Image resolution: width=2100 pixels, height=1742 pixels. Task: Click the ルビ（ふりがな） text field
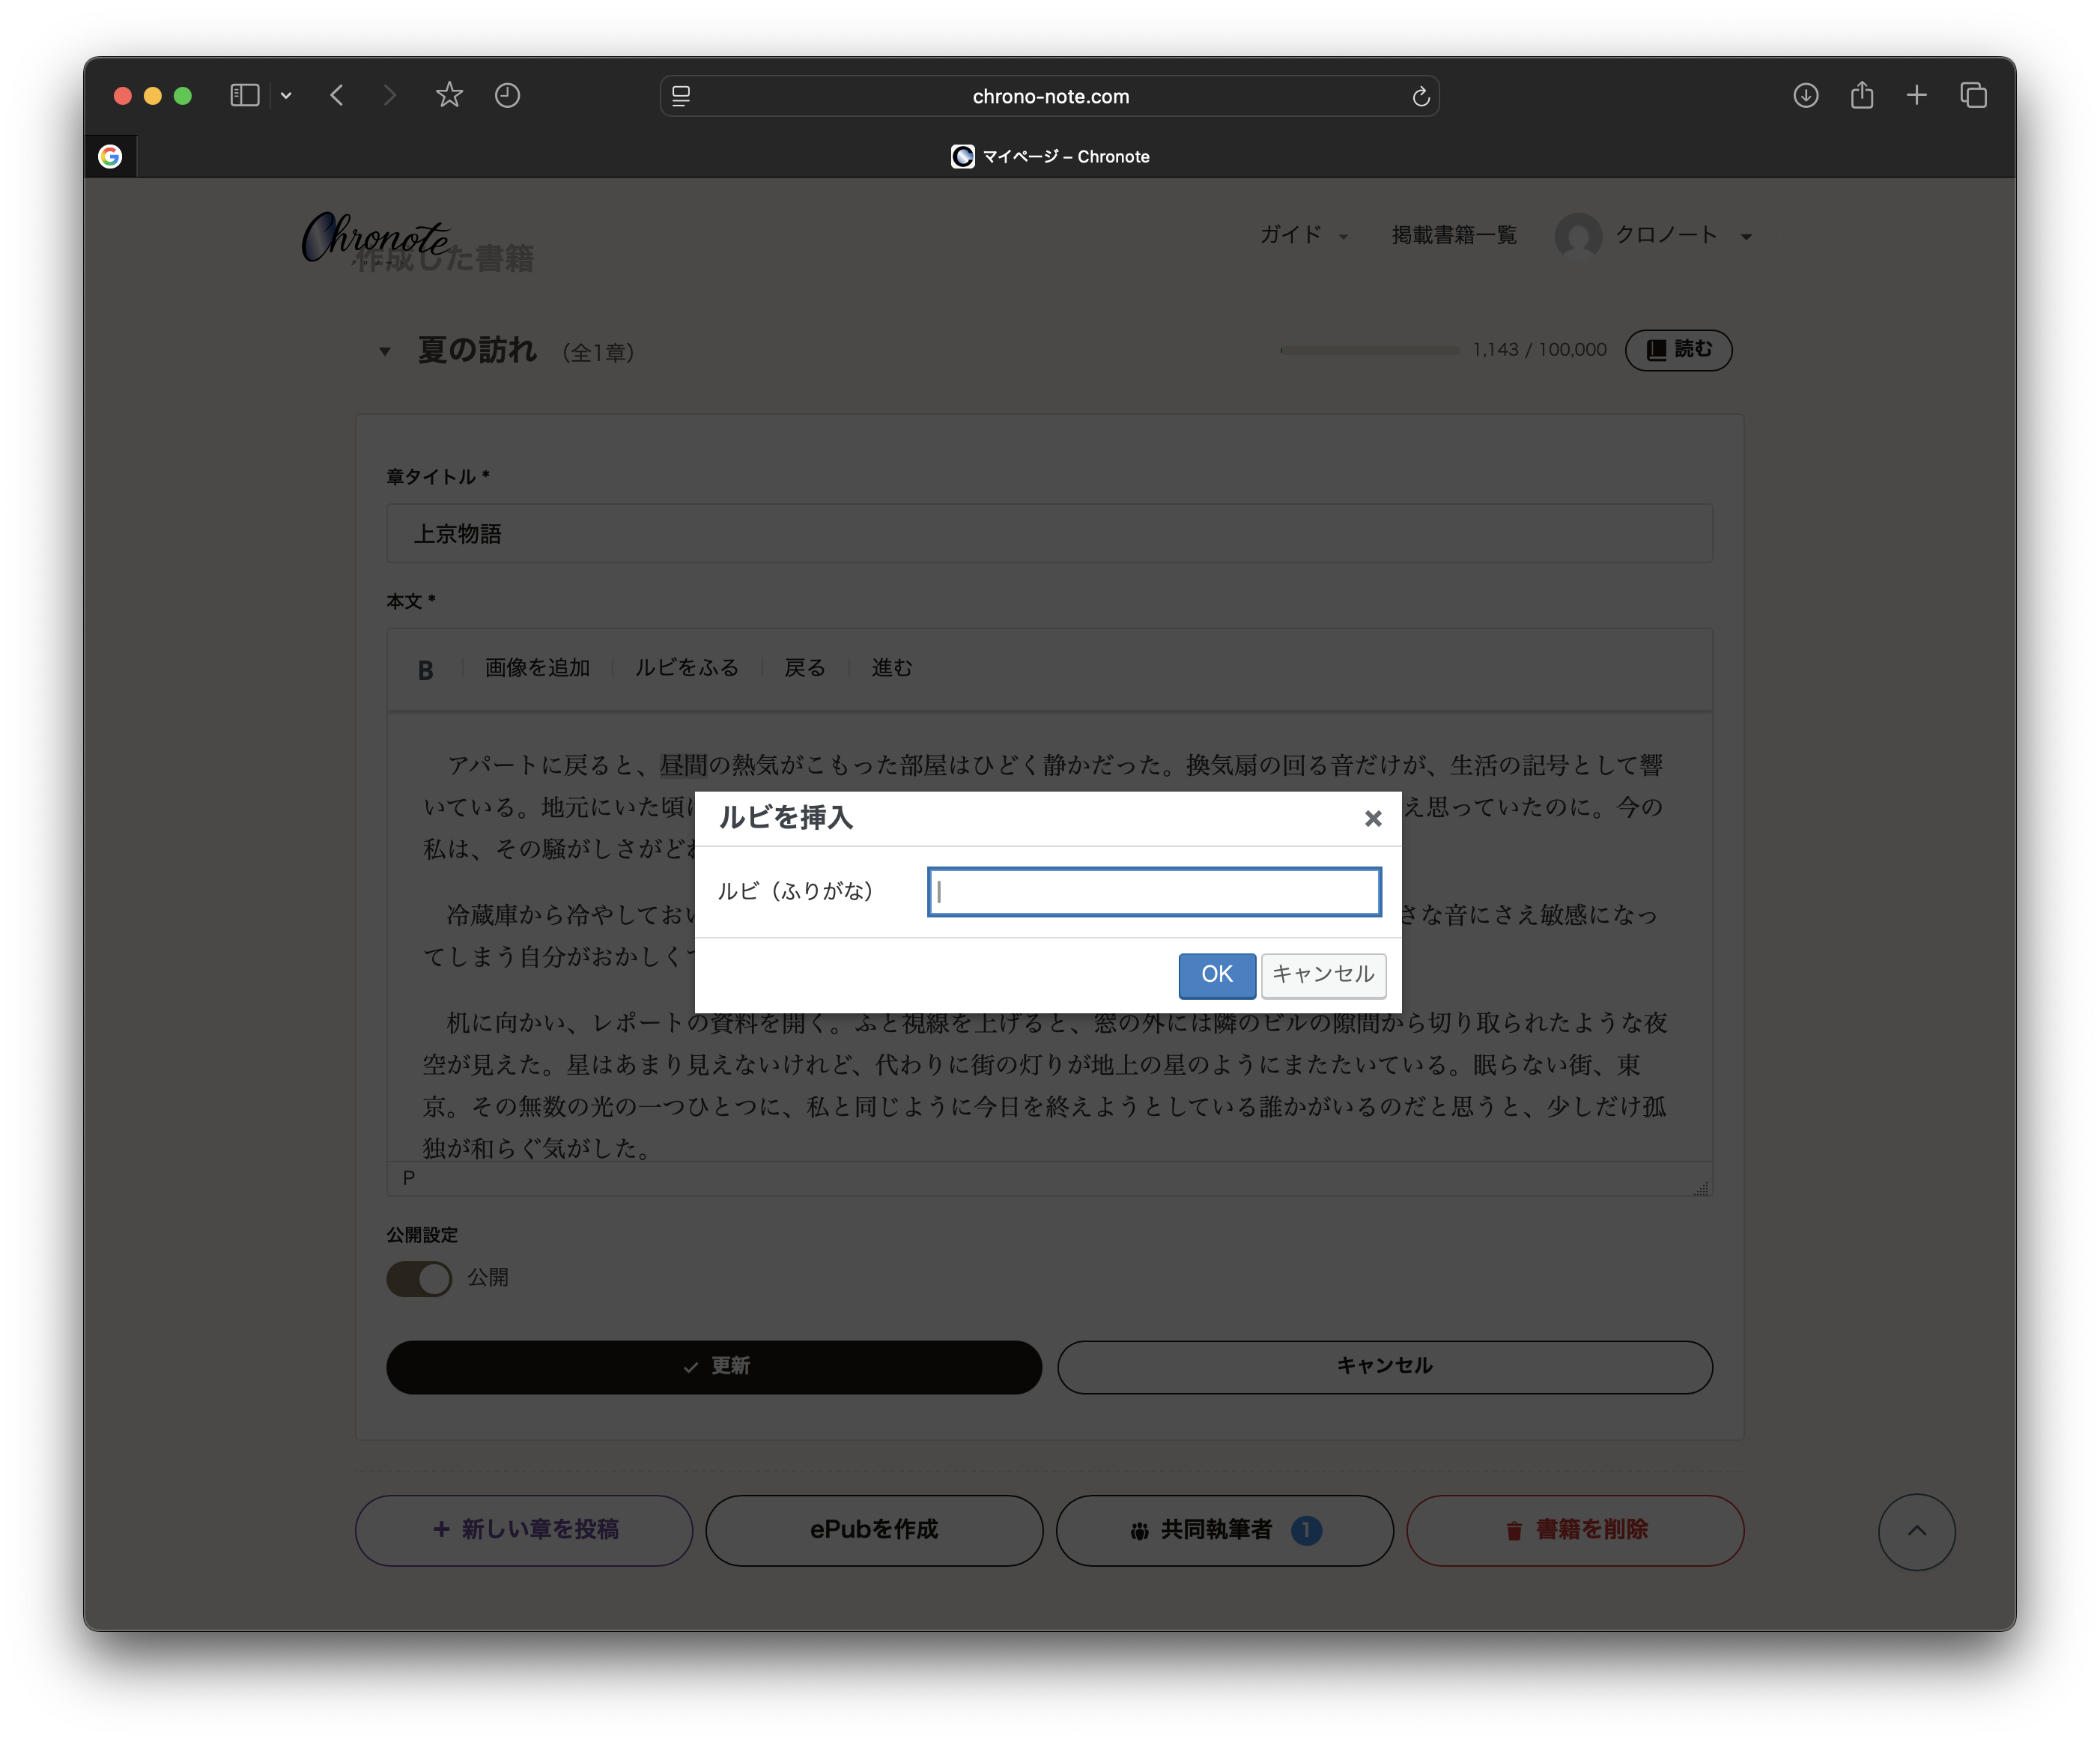click(x=1154, y=892)
